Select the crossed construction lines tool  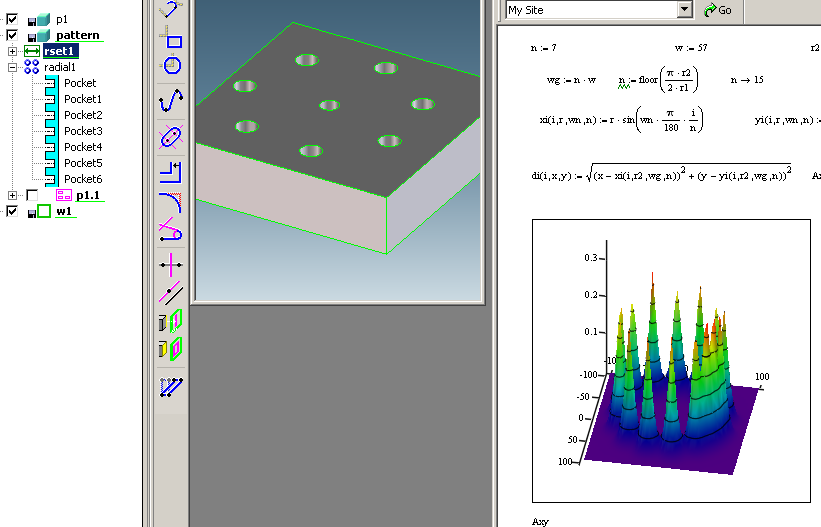(171, 265)
